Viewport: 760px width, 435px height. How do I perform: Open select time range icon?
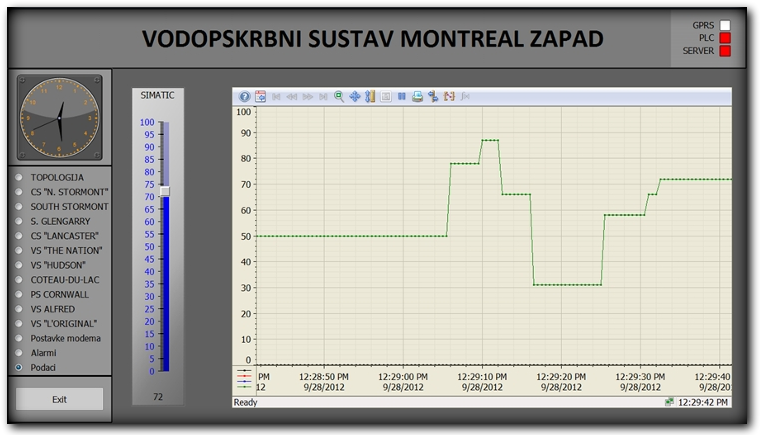449,97
